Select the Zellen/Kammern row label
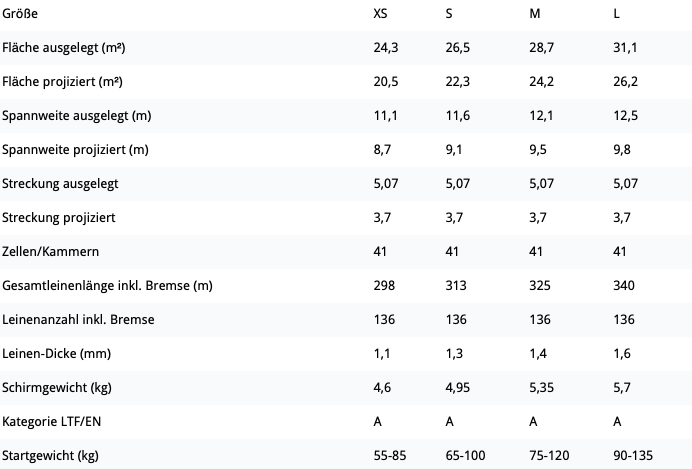The width and height of the screenshot is (692, 469). [50, 251]
